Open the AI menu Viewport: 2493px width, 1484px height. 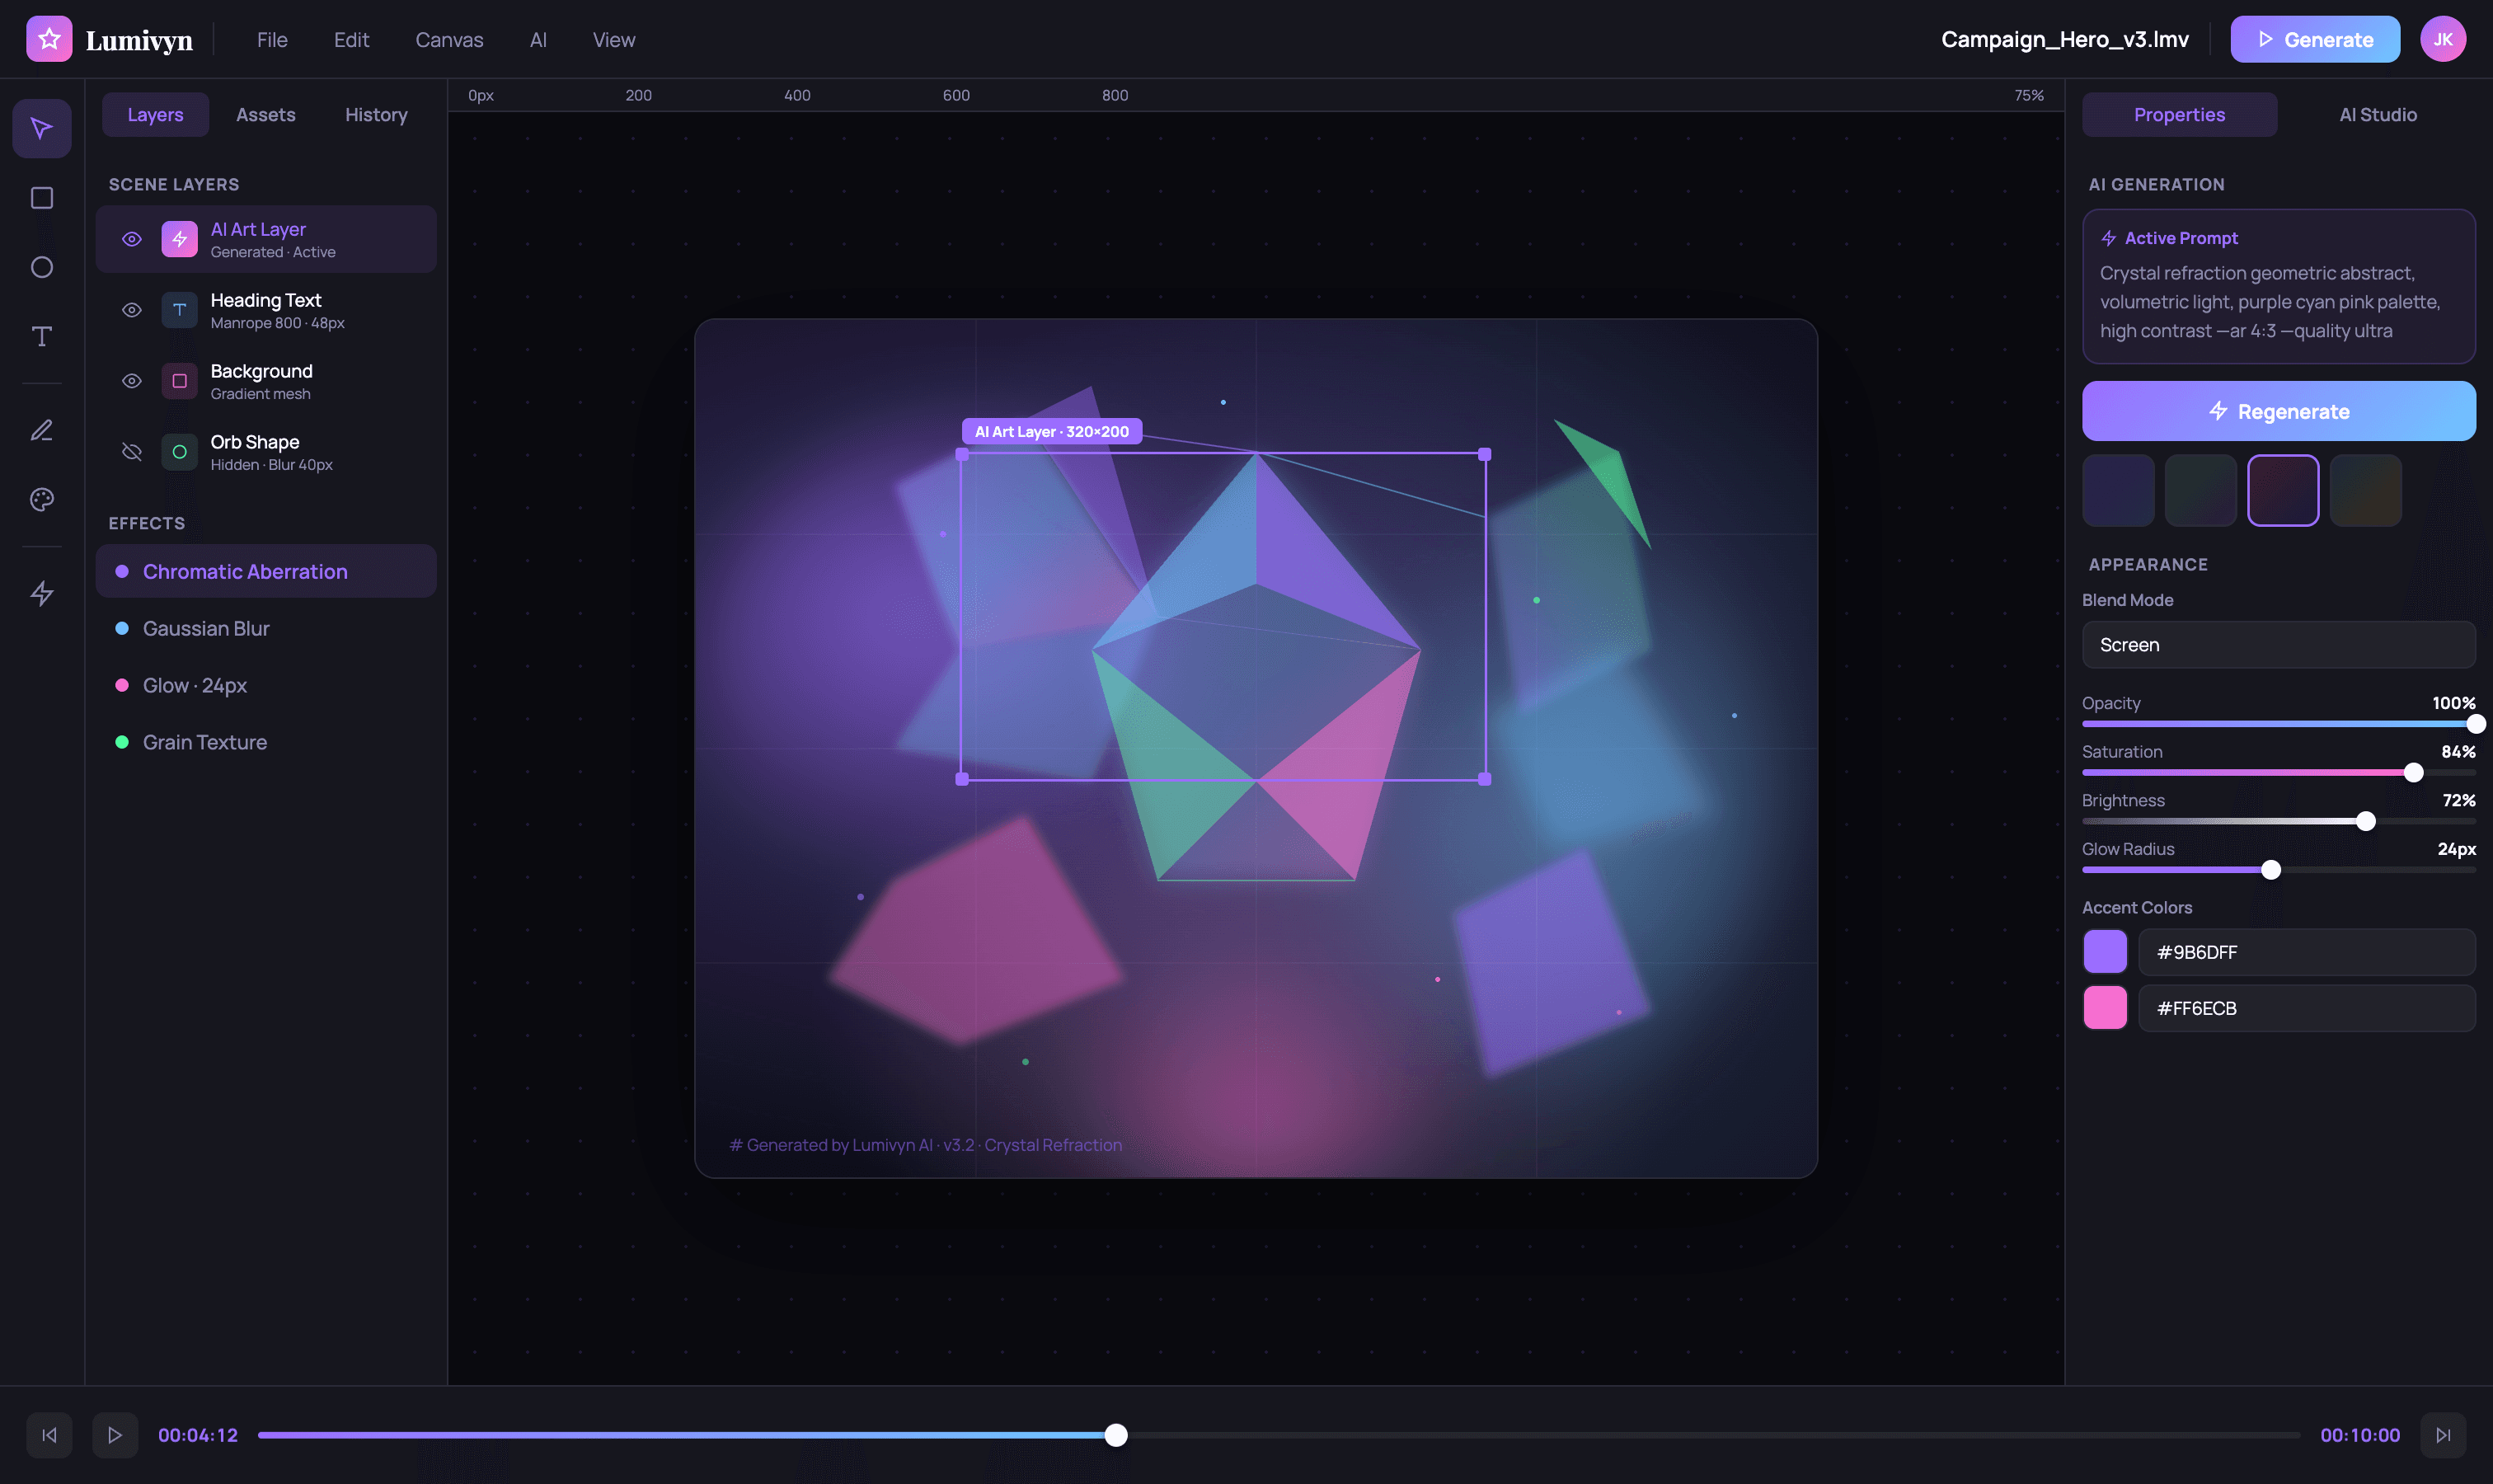pyautogui.click(x=538, y=40)
